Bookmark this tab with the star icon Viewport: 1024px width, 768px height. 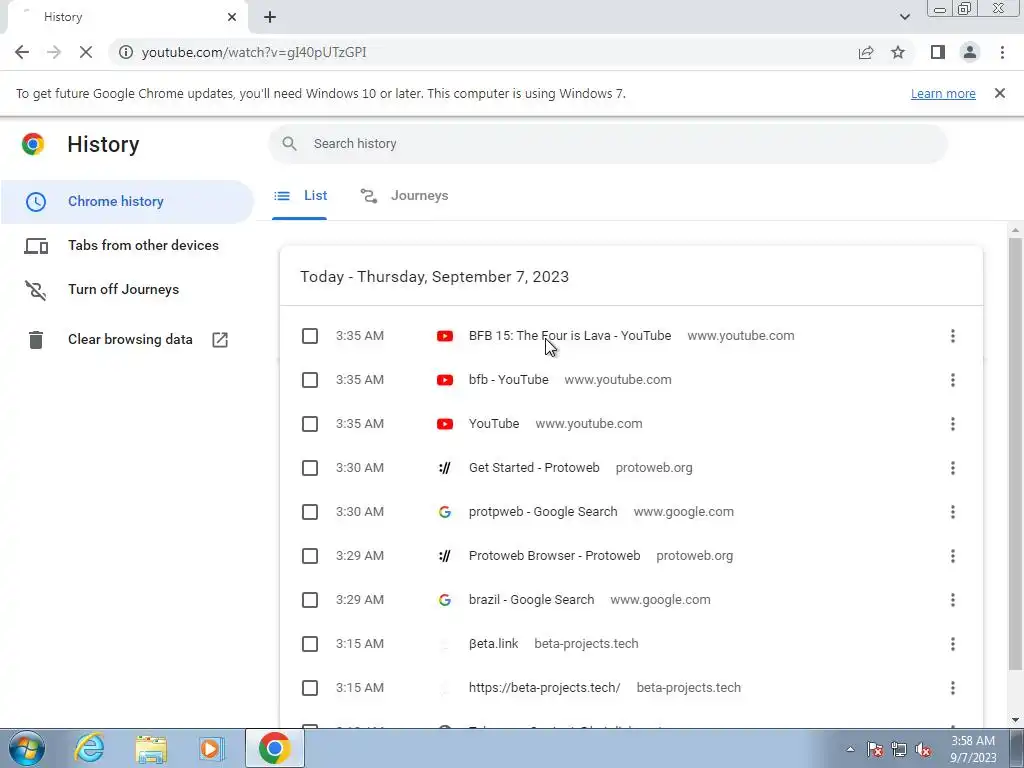coord(898,52)
